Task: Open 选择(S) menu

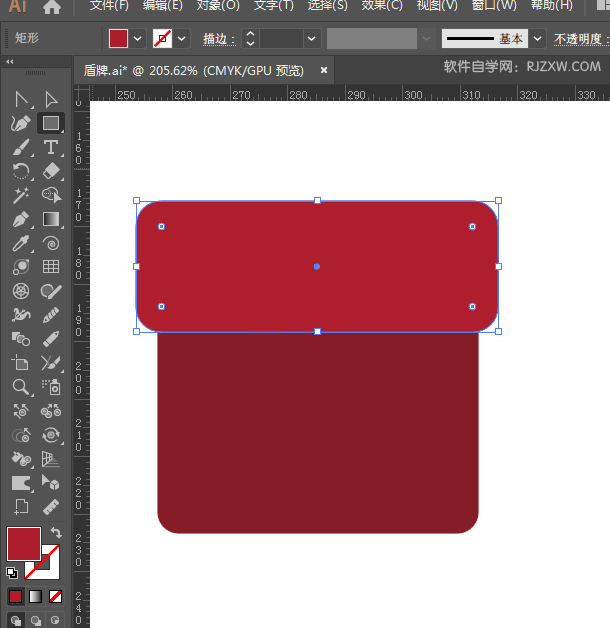Action: click(328, 6)
